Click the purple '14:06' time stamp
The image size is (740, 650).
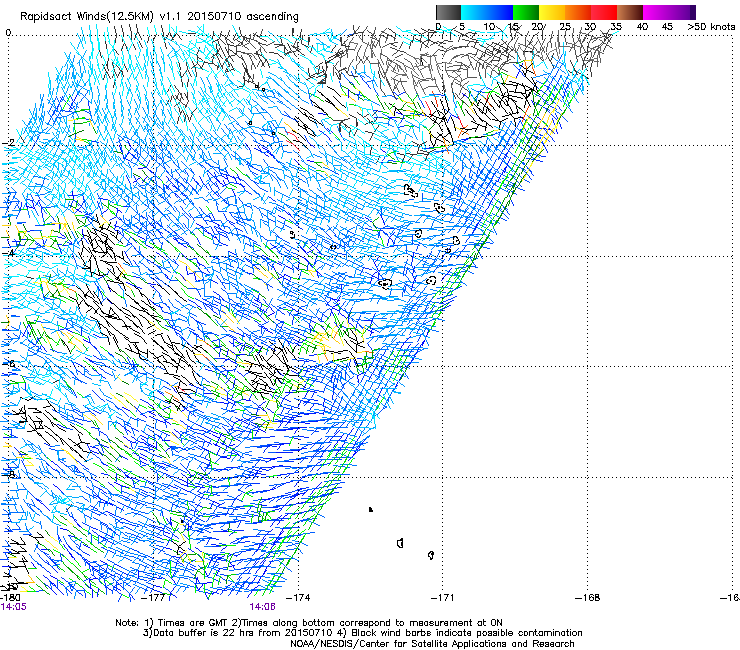(262, 607)
